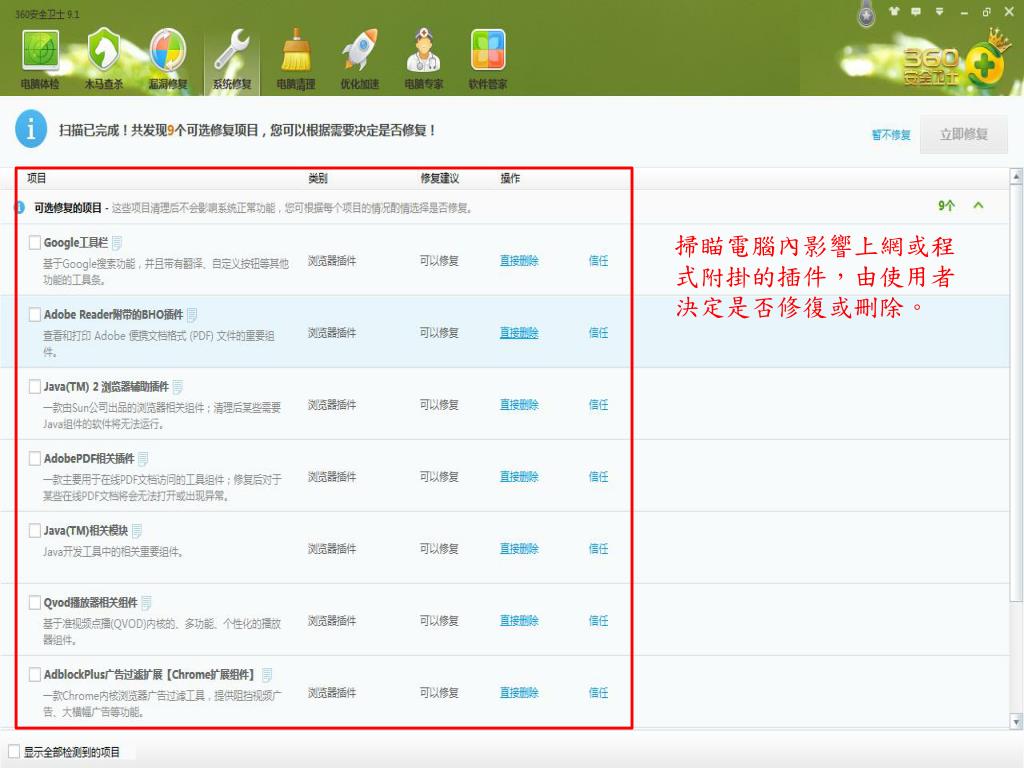Click the 类别 column header
Image resolution: width=1024 pixels, height=768 pixels.
click(x=318, y=178)
